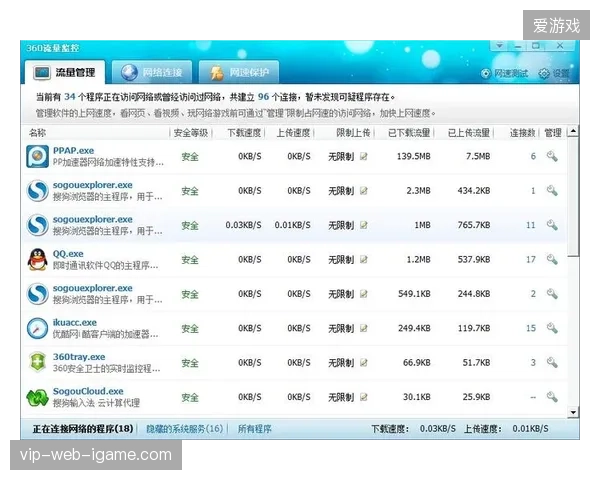600x480 pixels.
Task: Click the QQ.exe name link
Action: coord(68,254)
